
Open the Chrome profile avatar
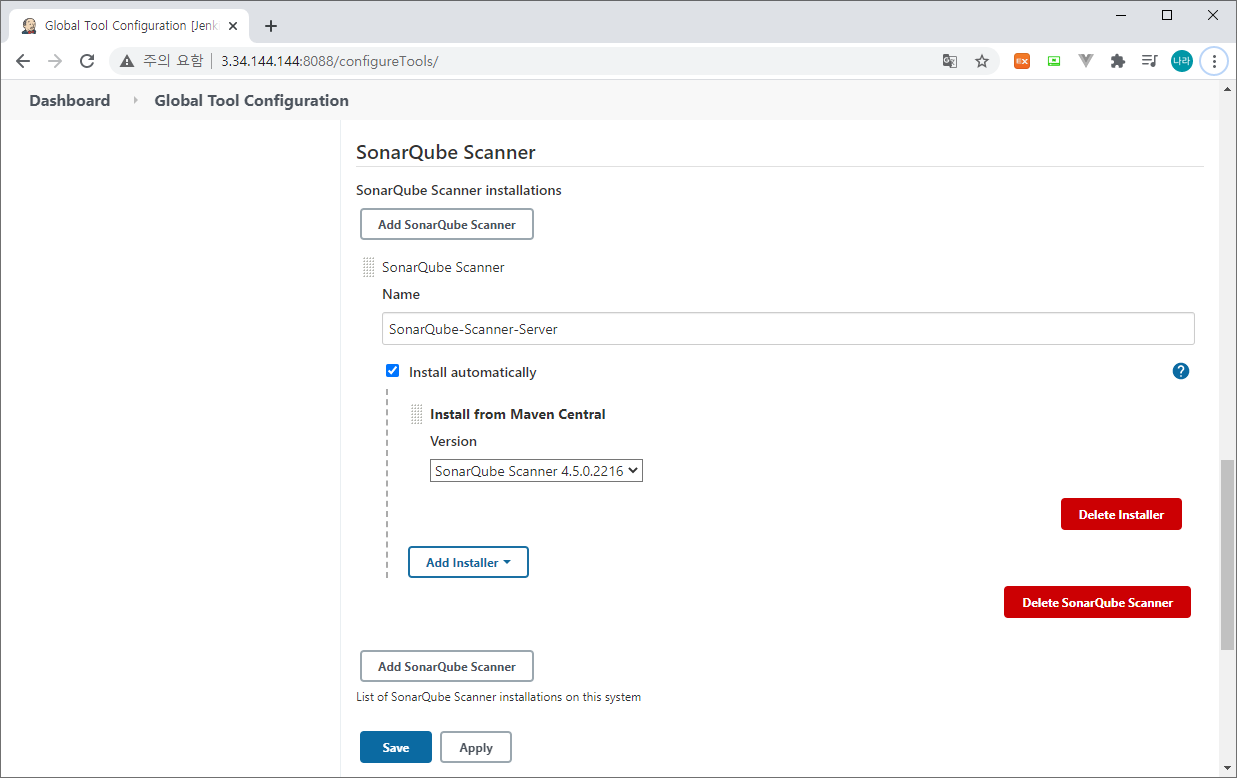[x=1182, y=61]
